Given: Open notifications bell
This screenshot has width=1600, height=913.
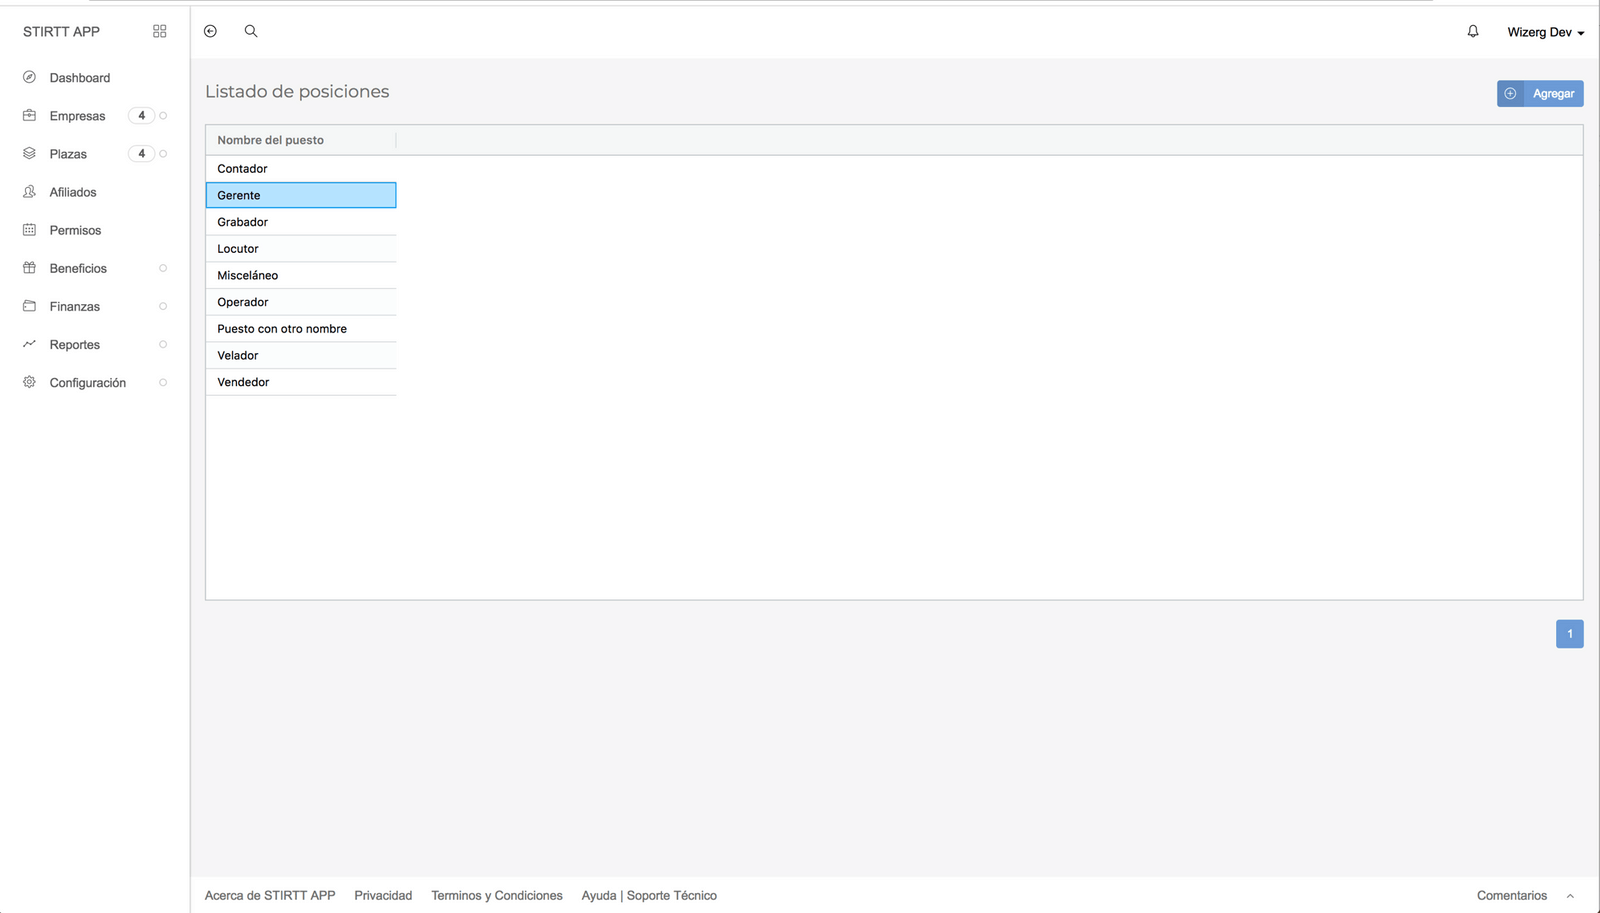Looking at the screenshot, I should point(1472,31).
